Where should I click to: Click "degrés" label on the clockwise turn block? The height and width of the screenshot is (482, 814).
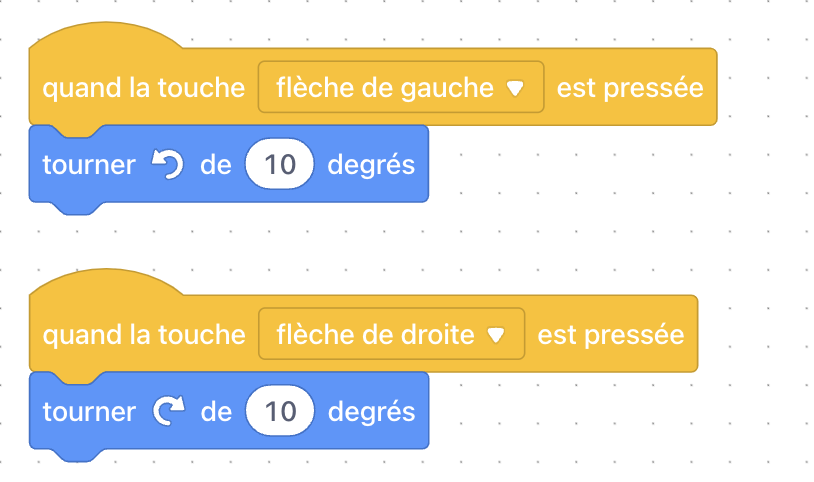pos(372,413)
